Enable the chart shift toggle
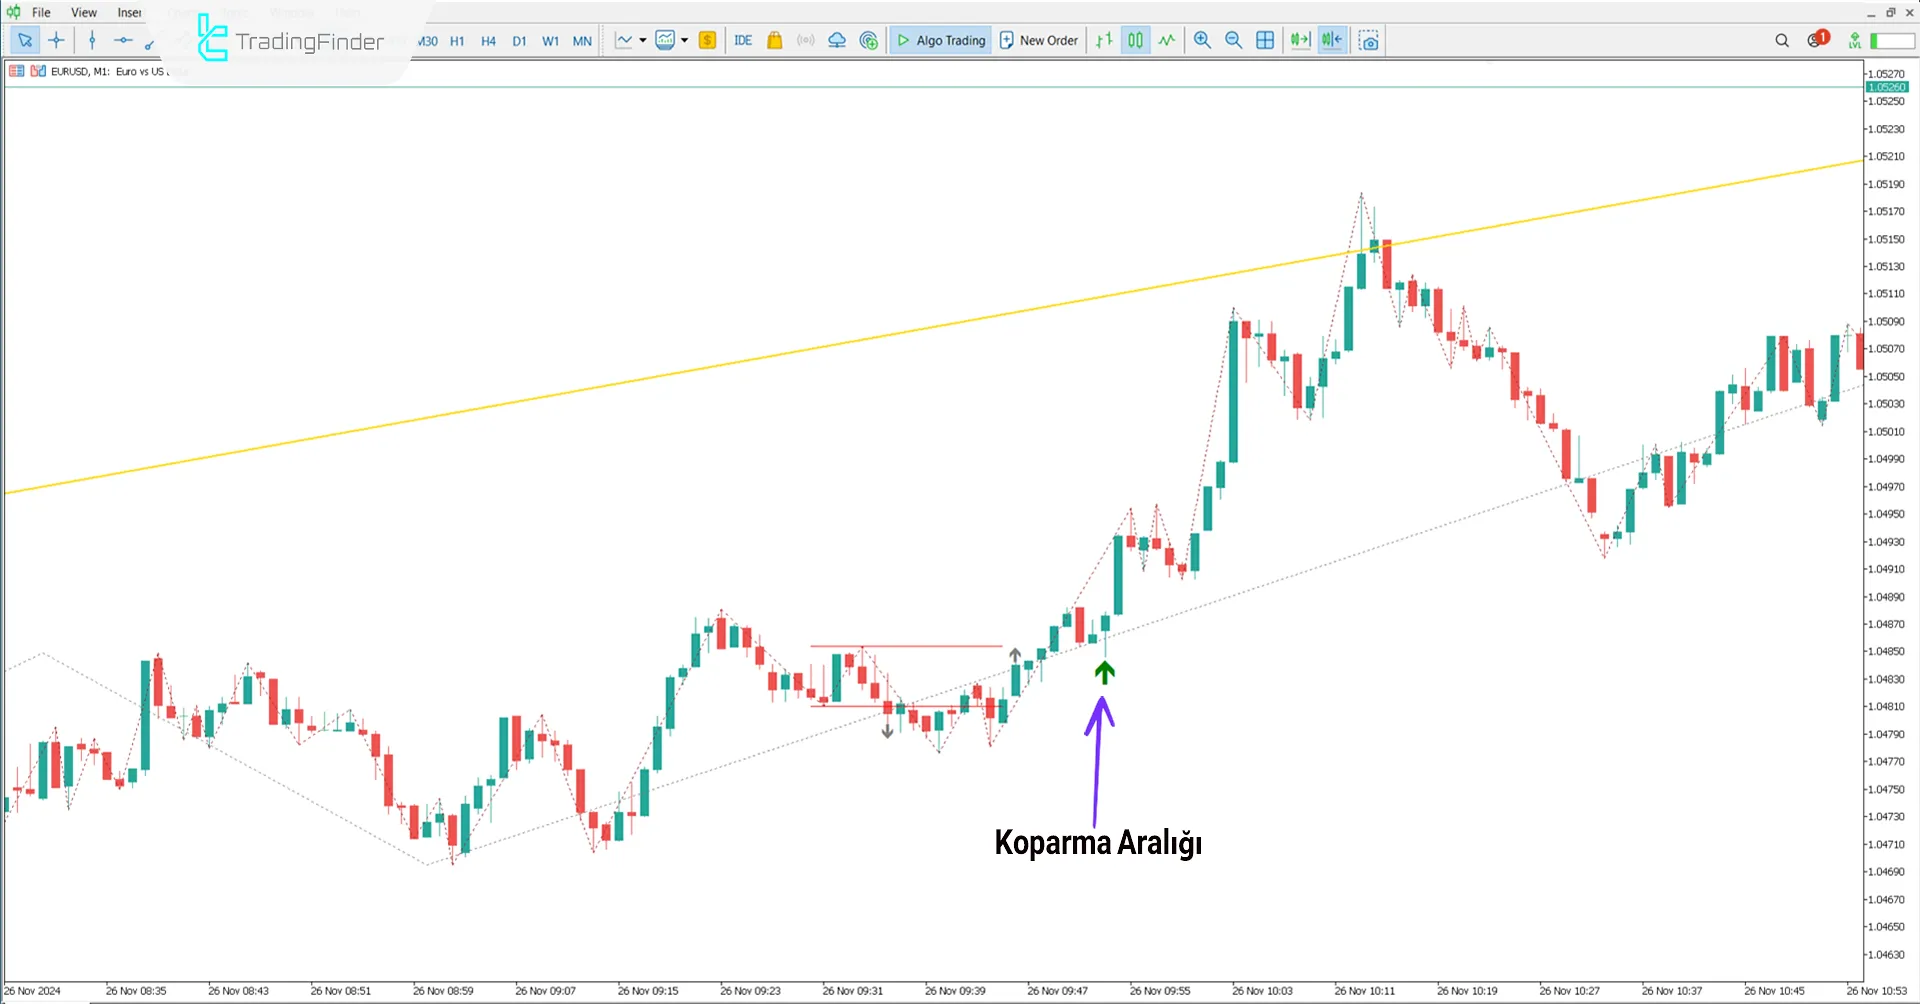This screenshot has width=1920, height=1004. pyautogui.click(x=1332, y=41)
